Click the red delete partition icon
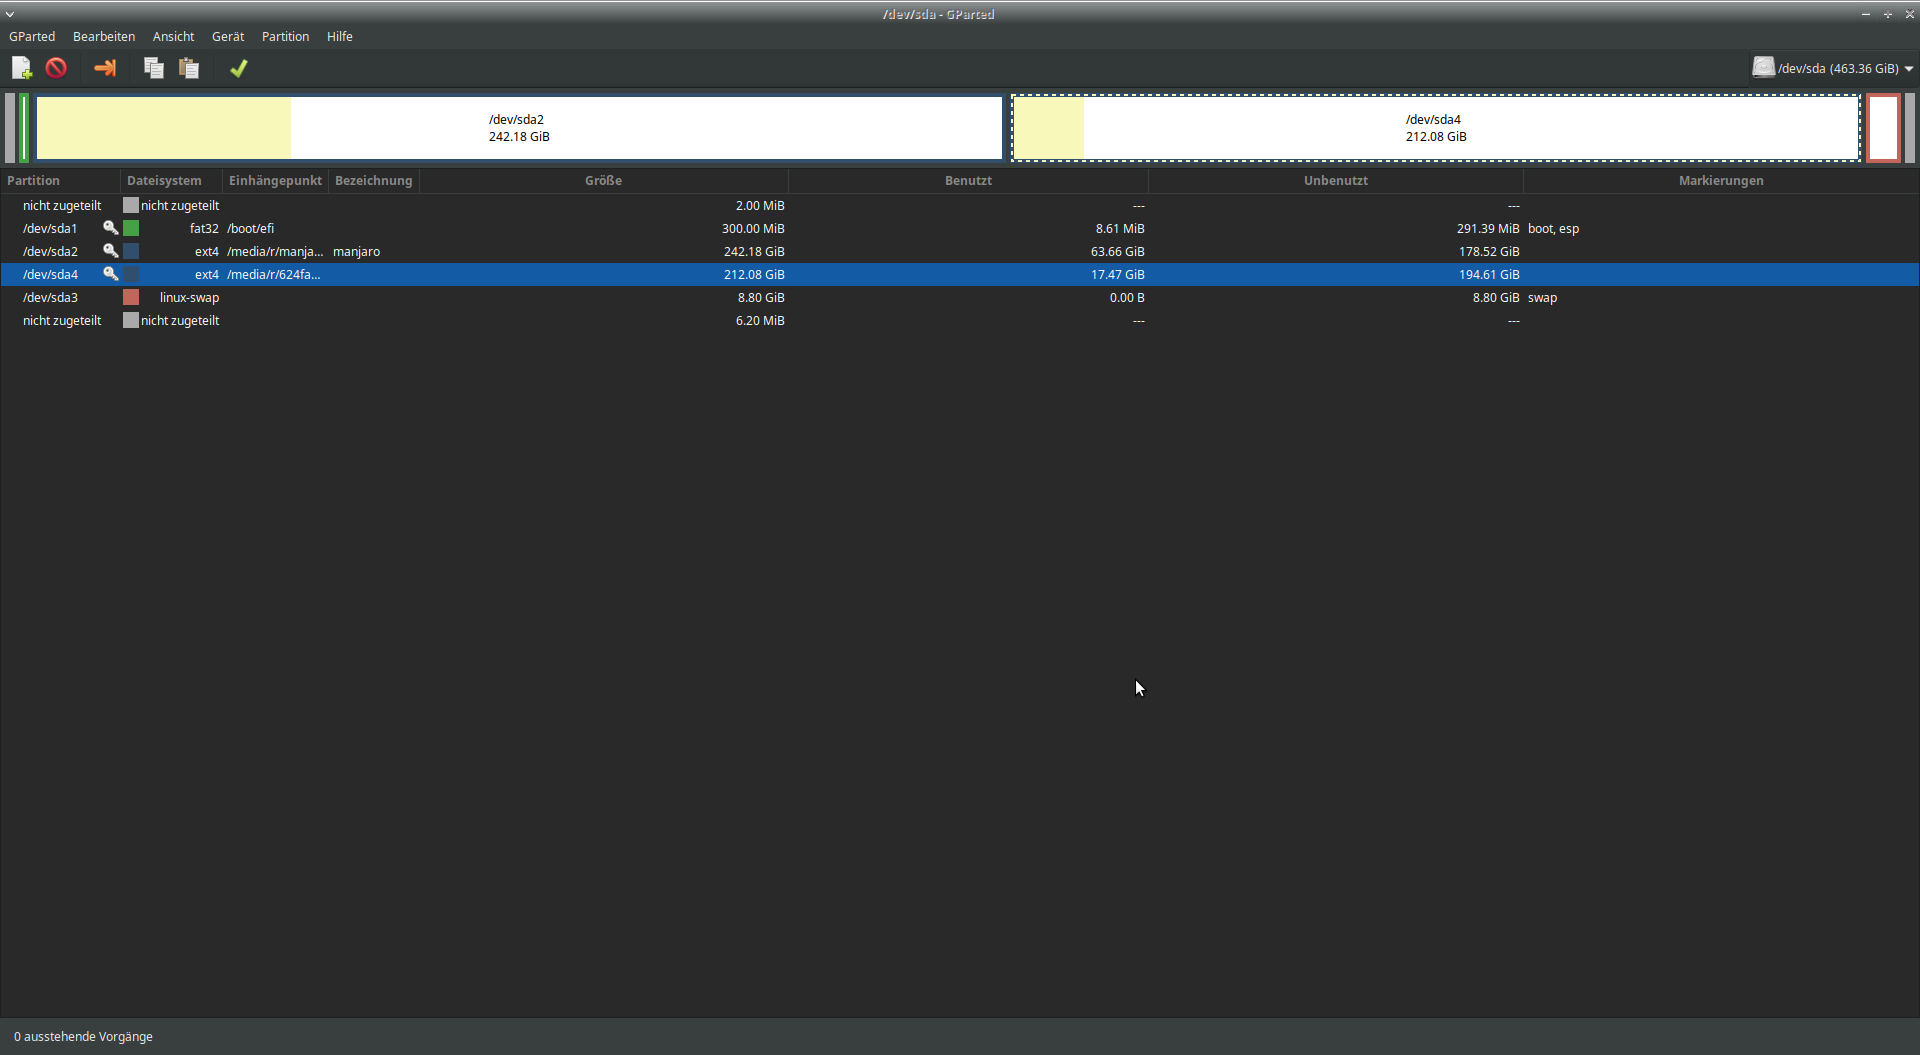This screenshot has height=1055, width=1920. click(56, 68)
